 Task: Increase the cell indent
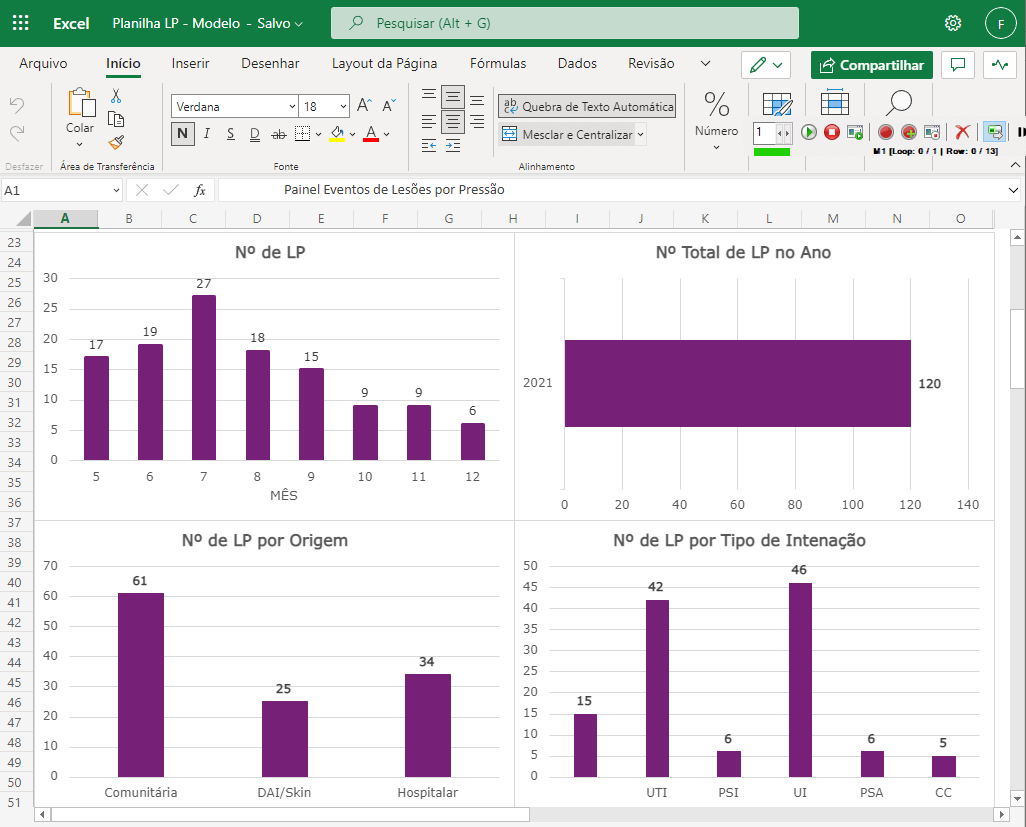click(x=453, y=145)
